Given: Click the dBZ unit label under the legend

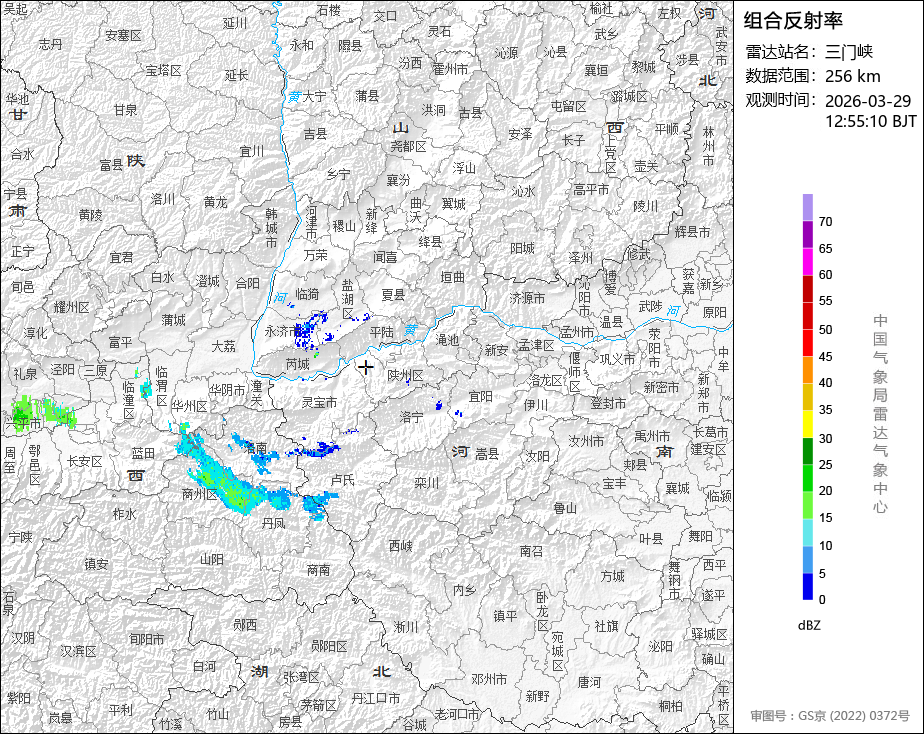Looking at the screenshot, I should (x=809, y=626).
